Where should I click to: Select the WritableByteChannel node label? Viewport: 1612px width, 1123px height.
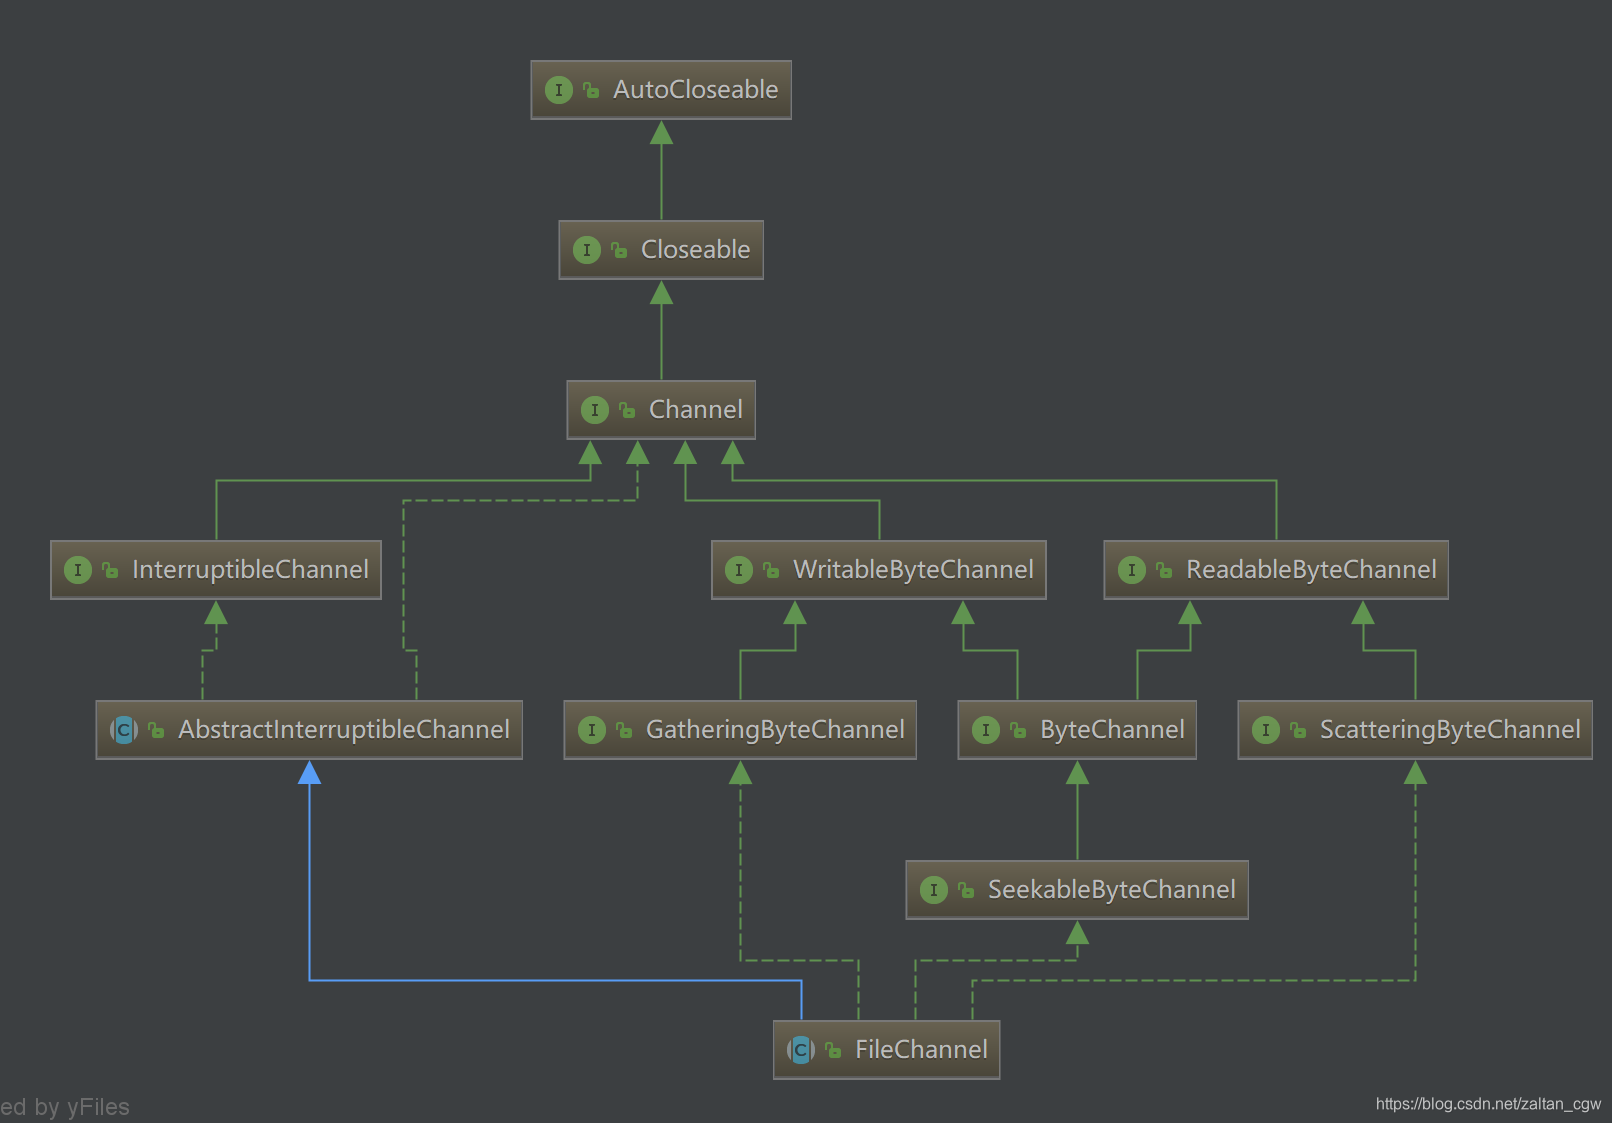coord(914,570)
